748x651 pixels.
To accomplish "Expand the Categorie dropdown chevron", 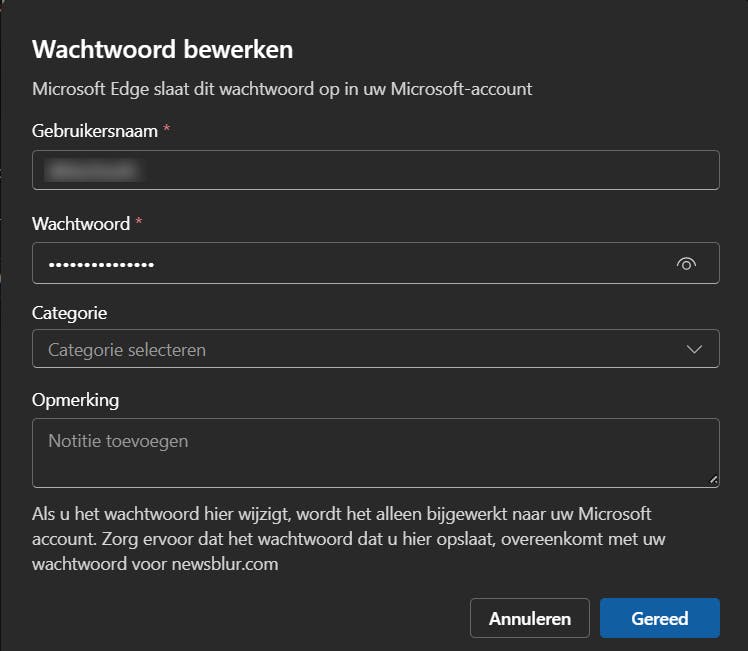I will tap(695, 350).
